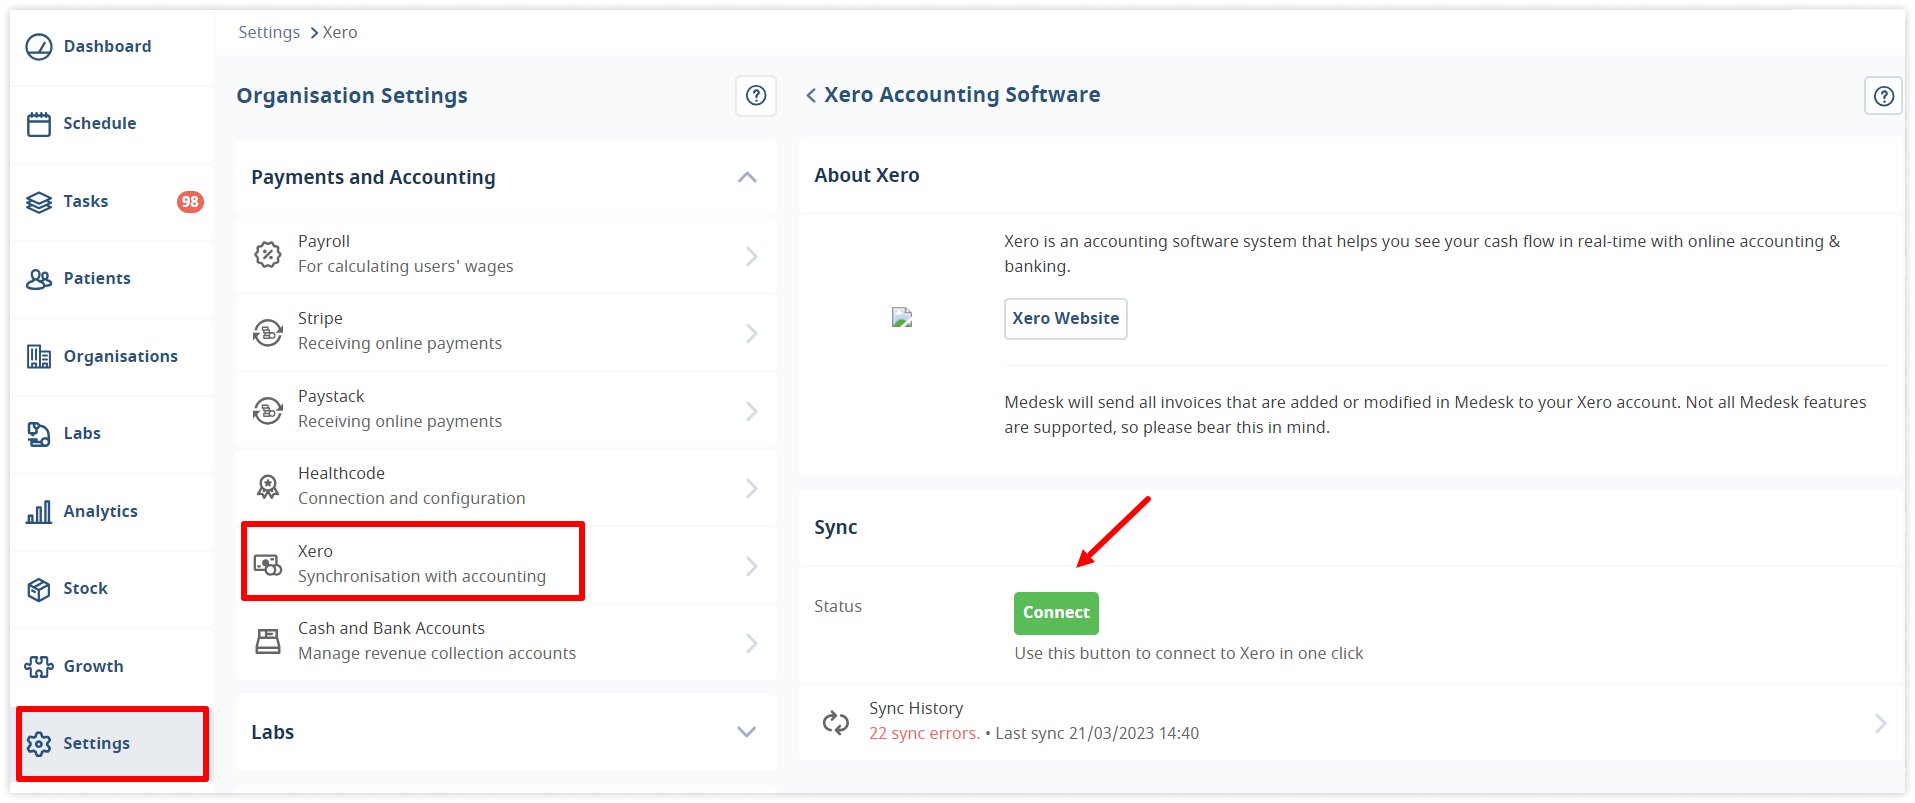This screenshot has width=1915, height=803.
Task: Click the Analytics bar chart icon
Action: click(x=38, y=512)
